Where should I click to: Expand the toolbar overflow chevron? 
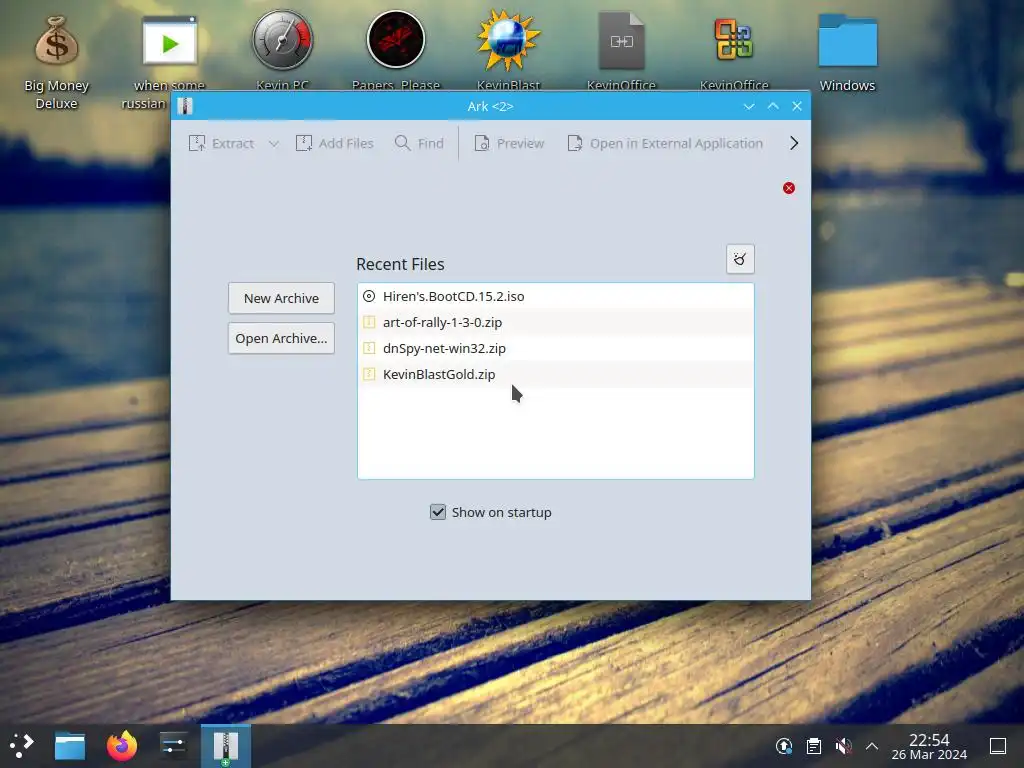pyautogui.click(x=793, y=143)
